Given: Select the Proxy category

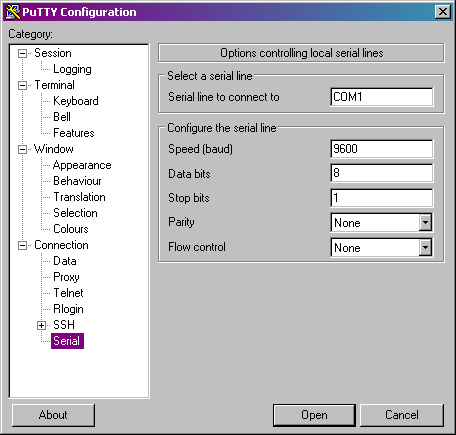Looking at the screenshot, I should (x=66, y=277).
